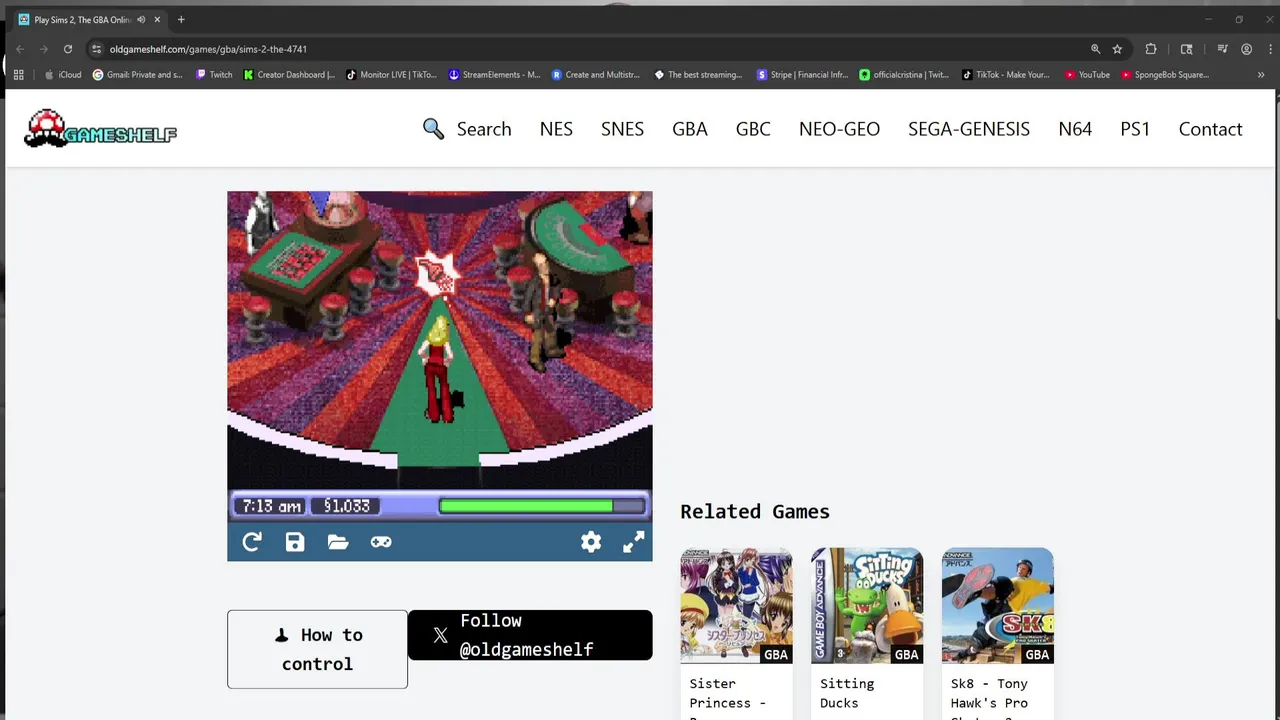Restart the emulator game
1280x720 pixels.
tap(252, 542)
